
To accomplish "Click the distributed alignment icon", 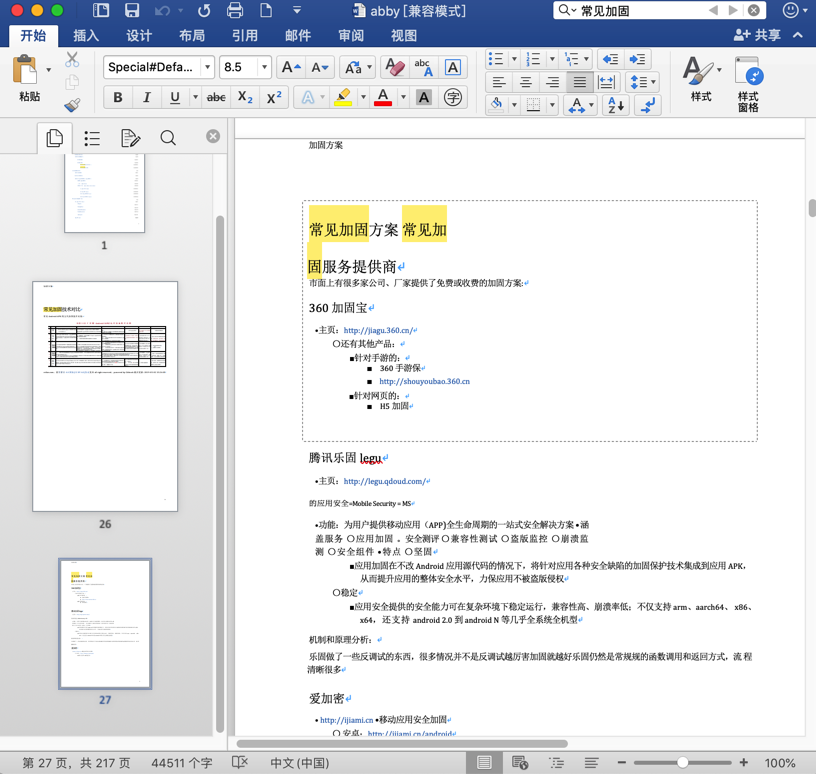I will click(607, 82).
